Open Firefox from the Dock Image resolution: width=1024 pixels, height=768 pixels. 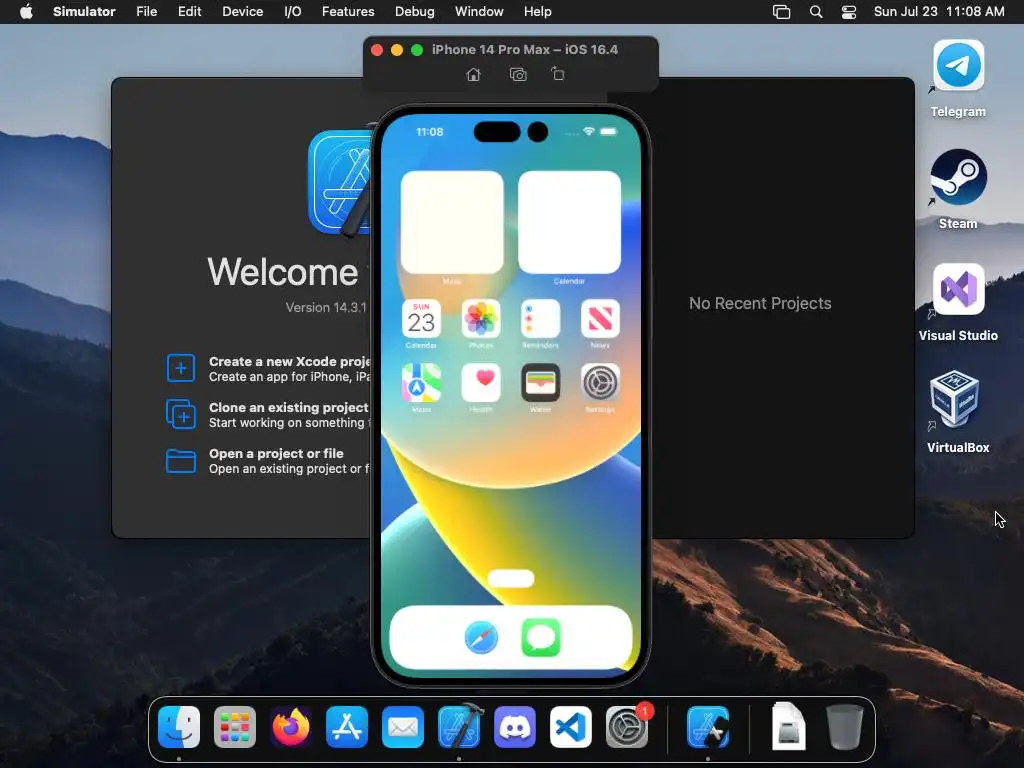point(291,727)
